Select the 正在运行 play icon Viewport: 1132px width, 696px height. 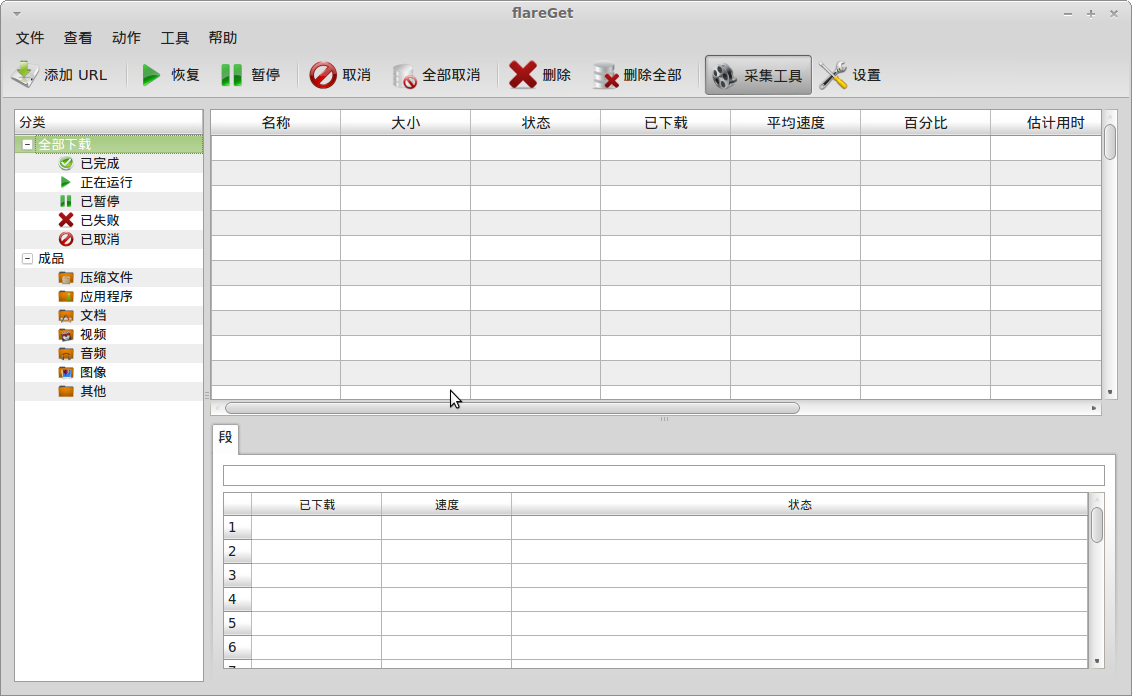pyautogui.click(x=66, y=182)
